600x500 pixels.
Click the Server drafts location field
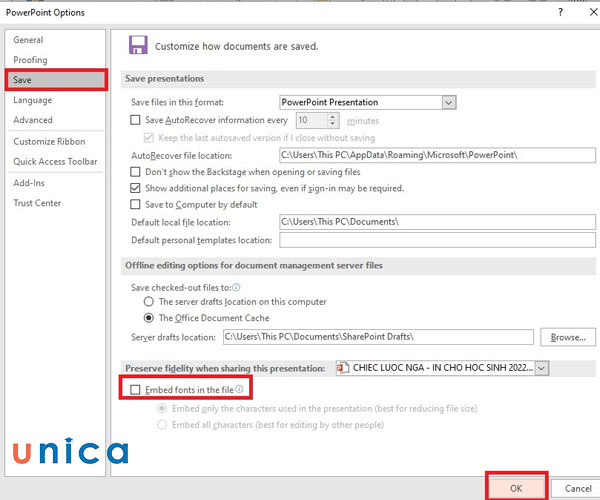(x=378, y=337)
